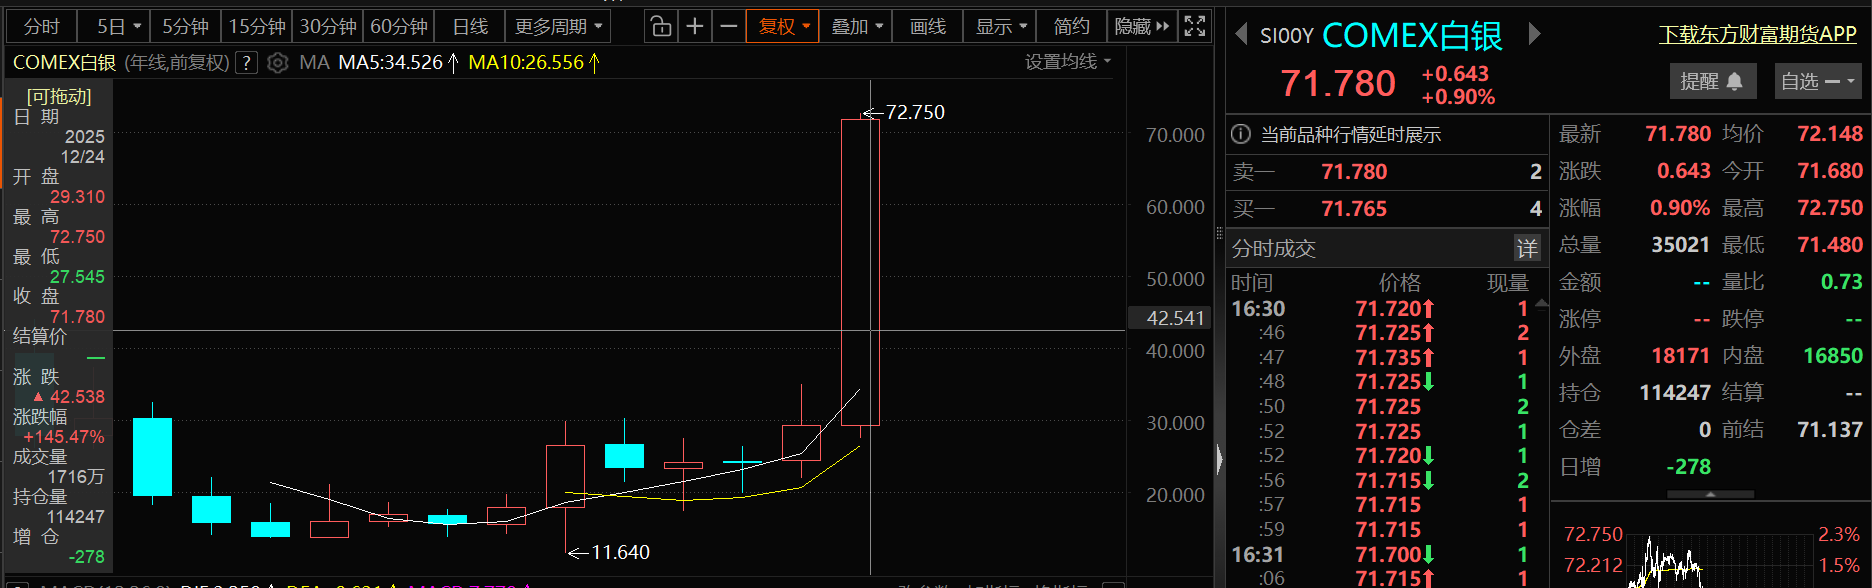Screen dimensions: 1872x588
Task: Go to next contract with right arrow
Action: coord(1535,35)
